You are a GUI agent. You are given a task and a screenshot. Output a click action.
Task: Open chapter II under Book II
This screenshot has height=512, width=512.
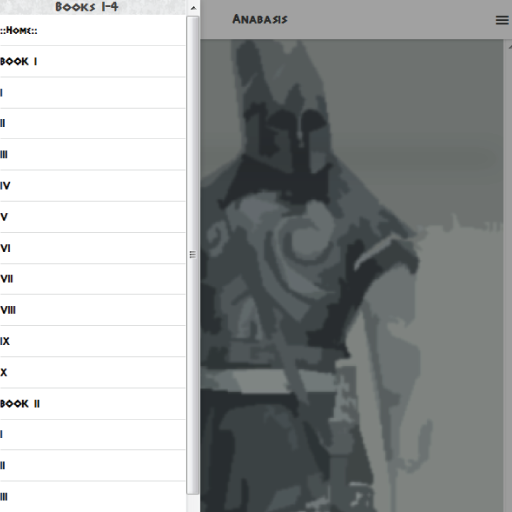(92, 465)
